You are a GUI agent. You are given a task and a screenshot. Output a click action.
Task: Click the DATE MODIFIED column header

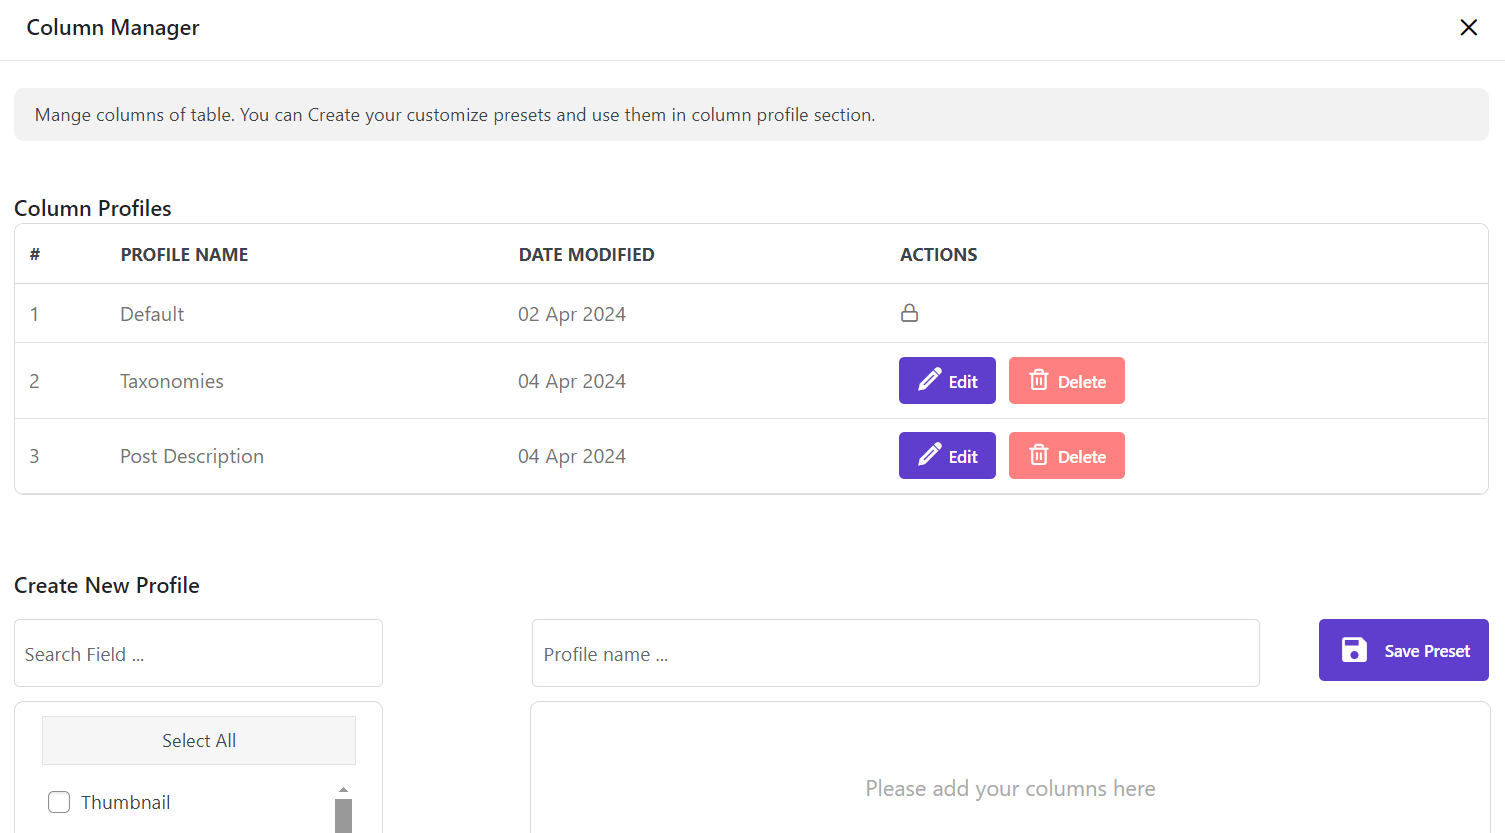pos(586,255)
